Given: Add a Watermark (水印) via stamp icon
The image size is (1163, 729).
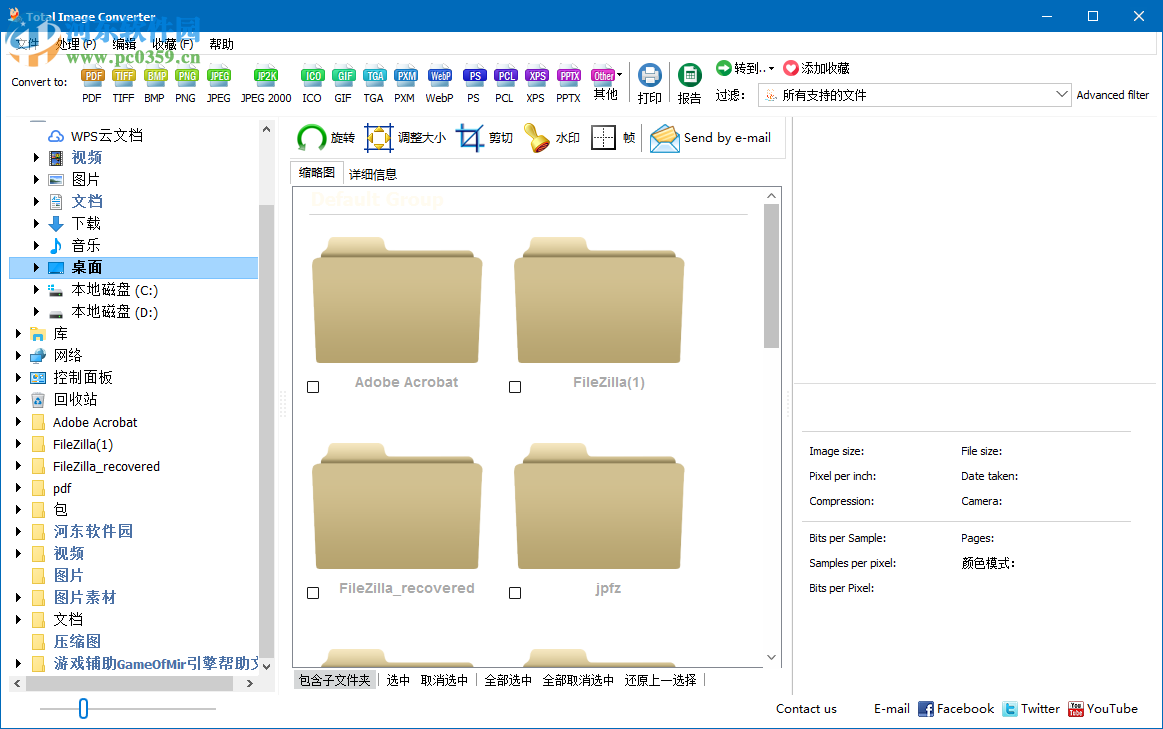Looking at the screenshot, I should pos(538,138).
